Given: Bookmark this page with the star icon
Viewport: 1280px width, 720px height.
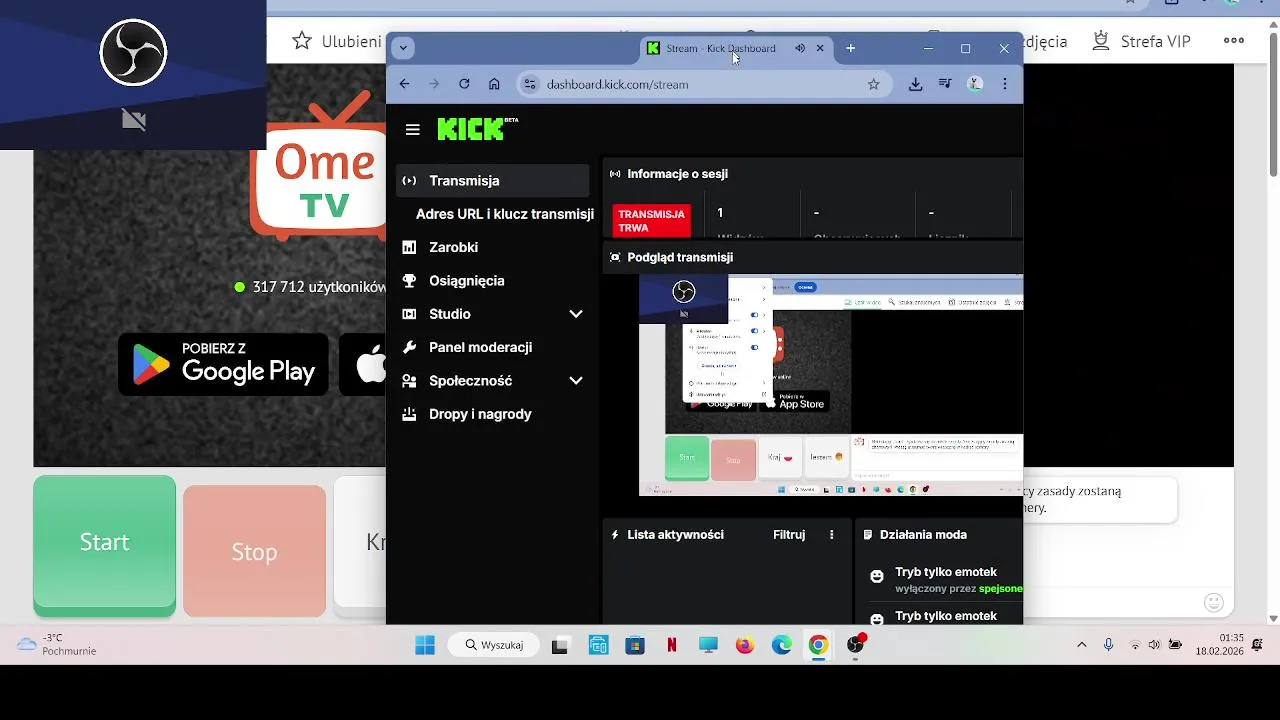Looking at the screenshot, I should pos(873,85).
